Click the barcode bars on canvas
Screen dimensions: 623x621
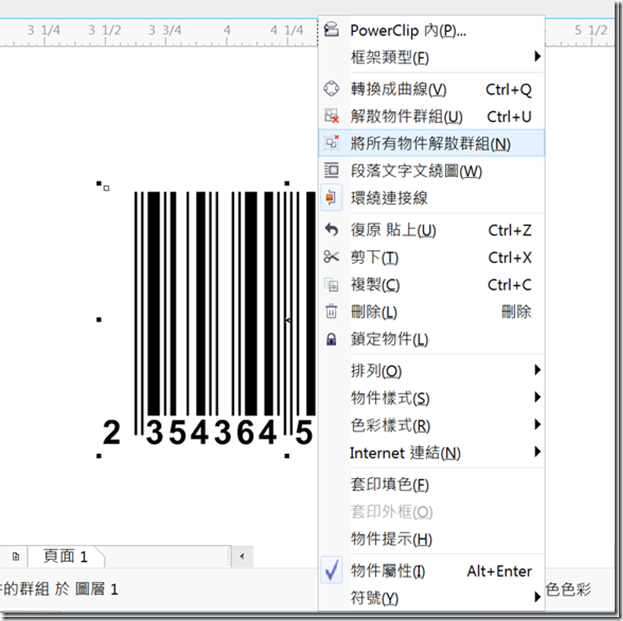click(224, 304)
